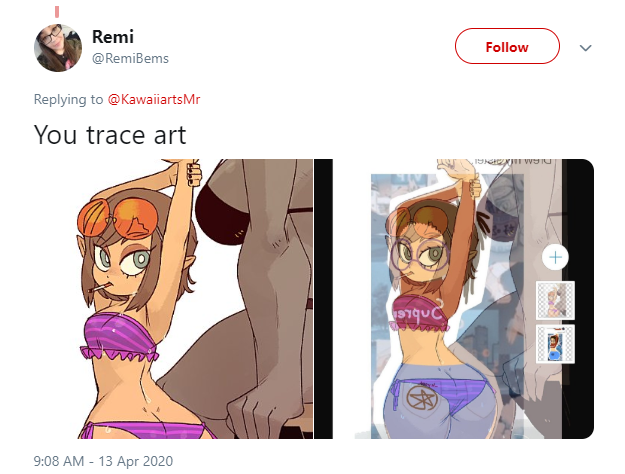Open Remi's profile avatar picture
Viewport: 625px width, 474px height.
[58, 48]
